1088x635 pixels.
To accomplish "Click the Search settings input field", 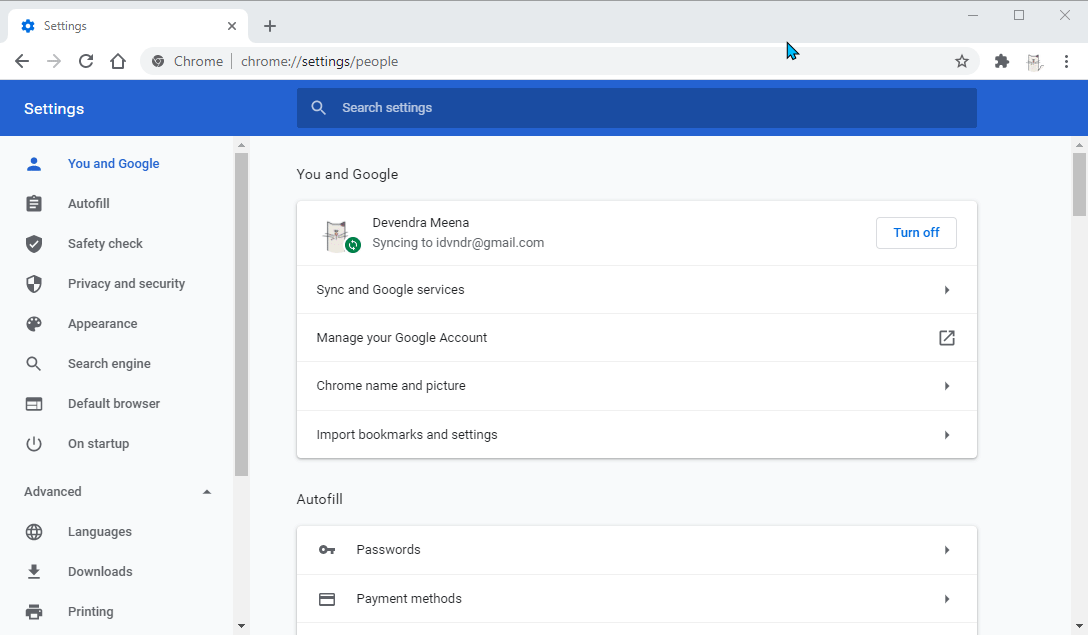I will [637, 108].
